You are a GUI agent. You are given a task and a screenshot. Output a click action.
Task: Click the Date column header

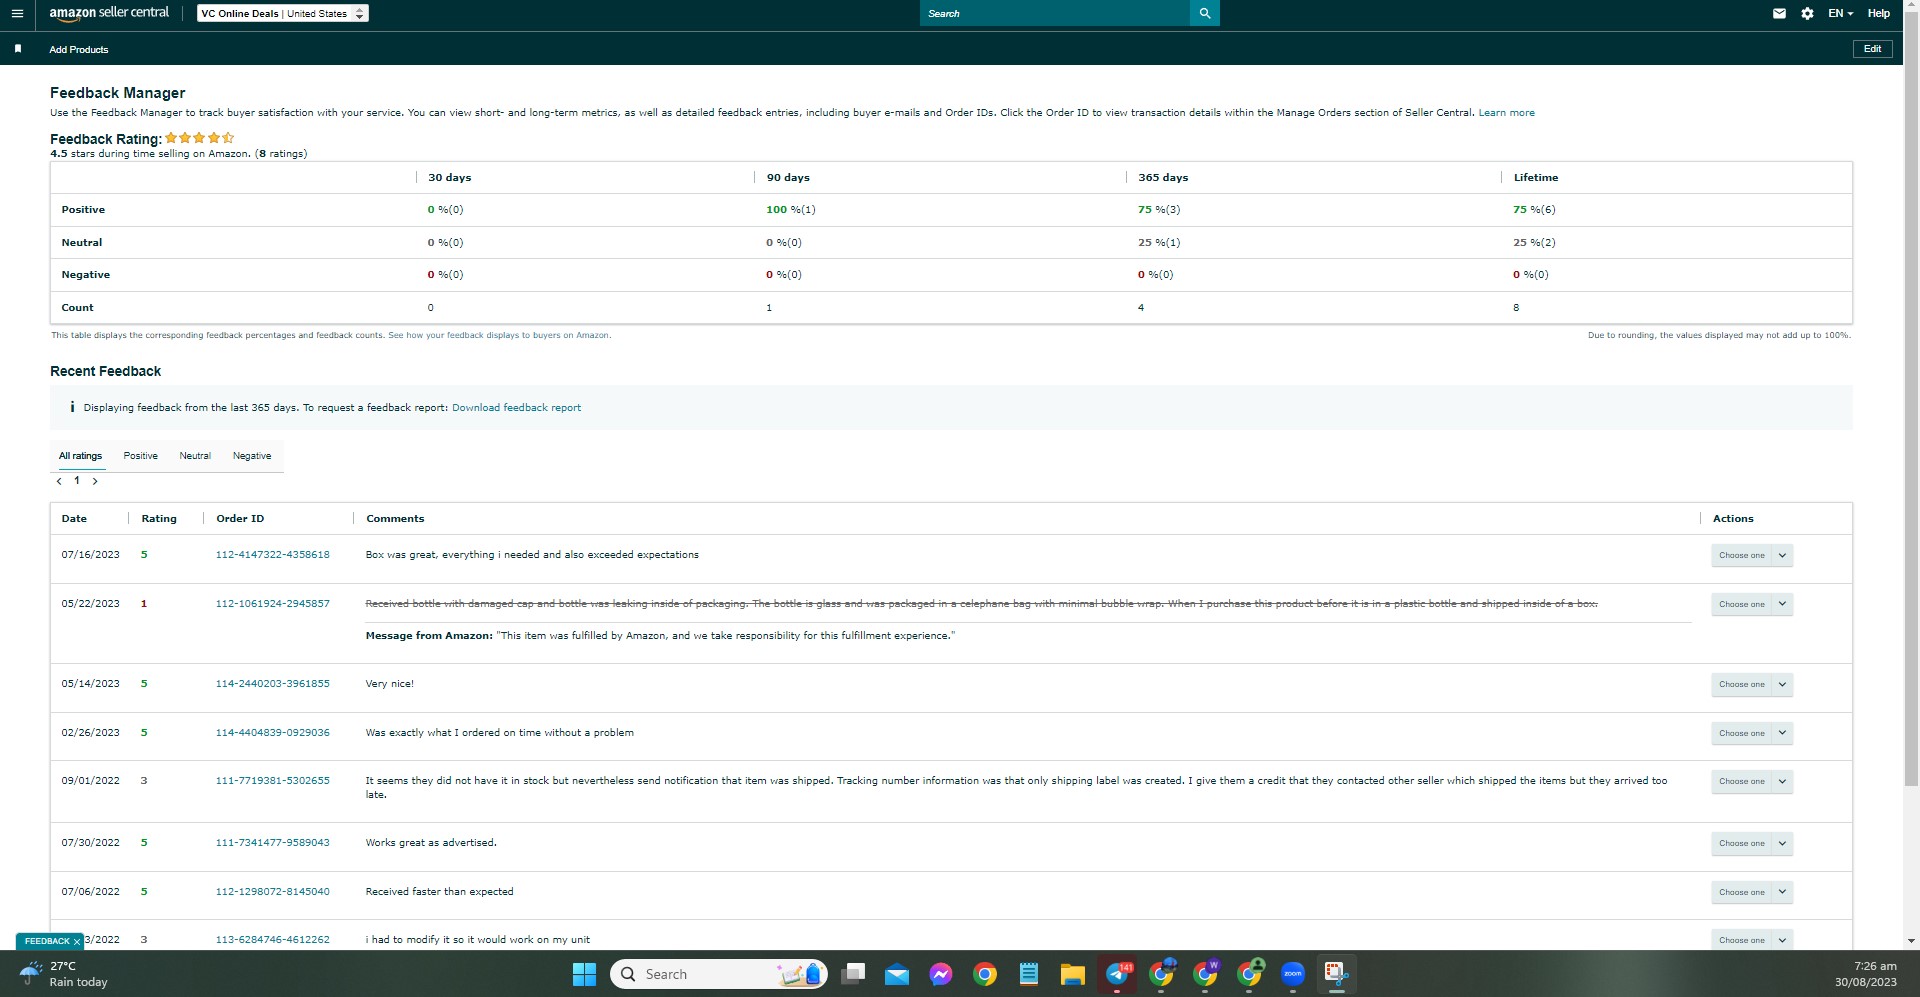(x=74, y=519)
